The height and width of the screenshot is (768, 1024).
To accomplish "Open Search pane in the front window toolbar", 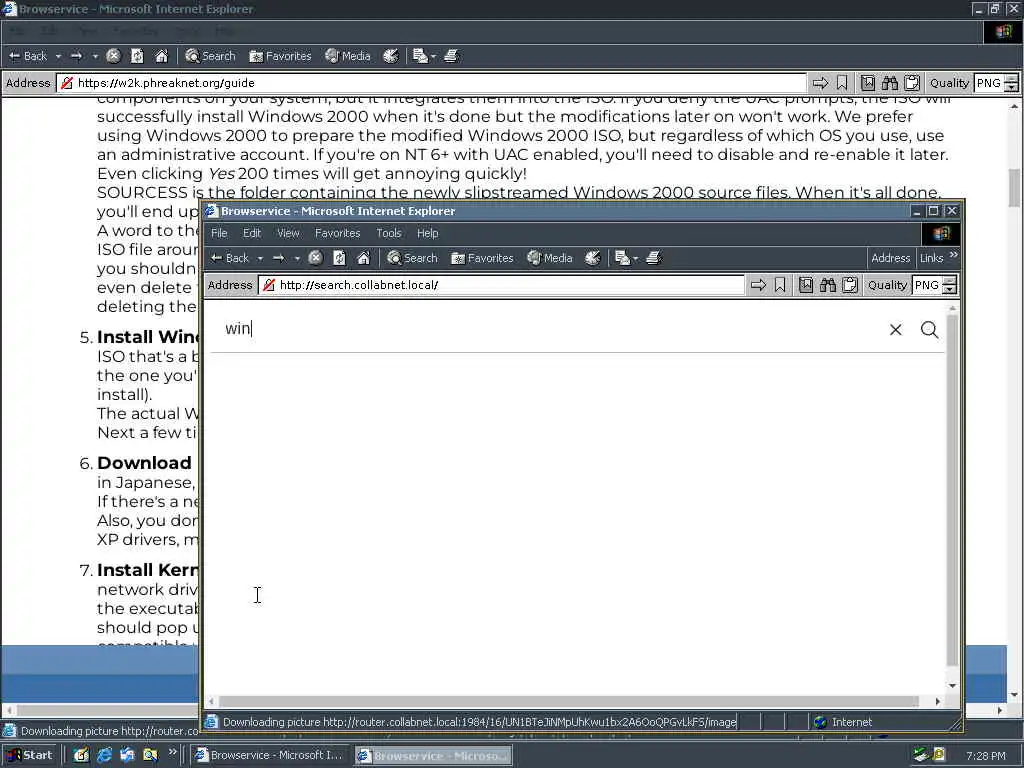I will point(412,258).
